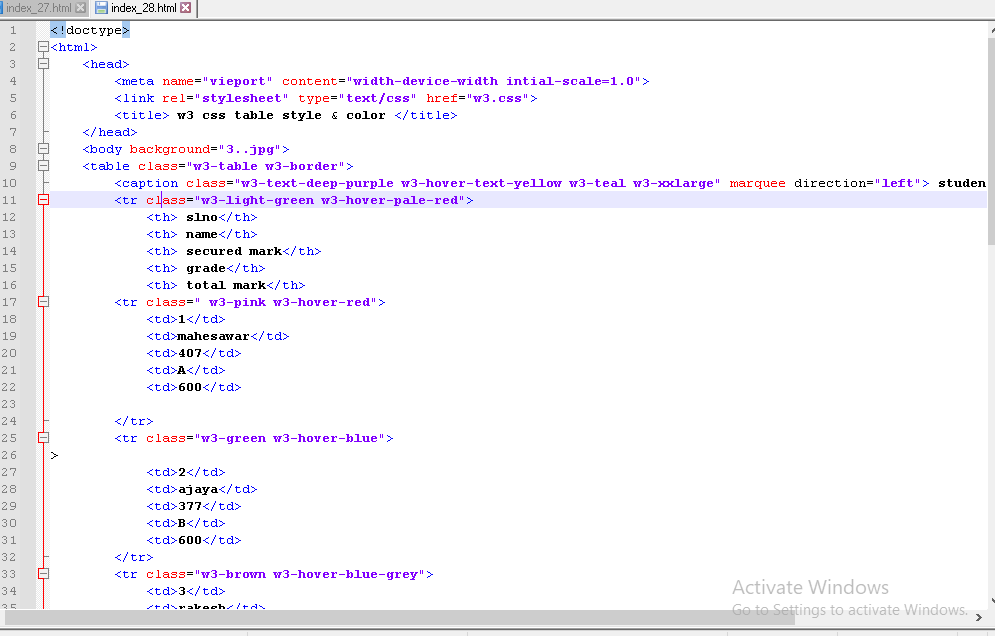Screen dimensions: 995x636
Task: Collapse the html fold marker on line 2
Action: pos(43,47)
